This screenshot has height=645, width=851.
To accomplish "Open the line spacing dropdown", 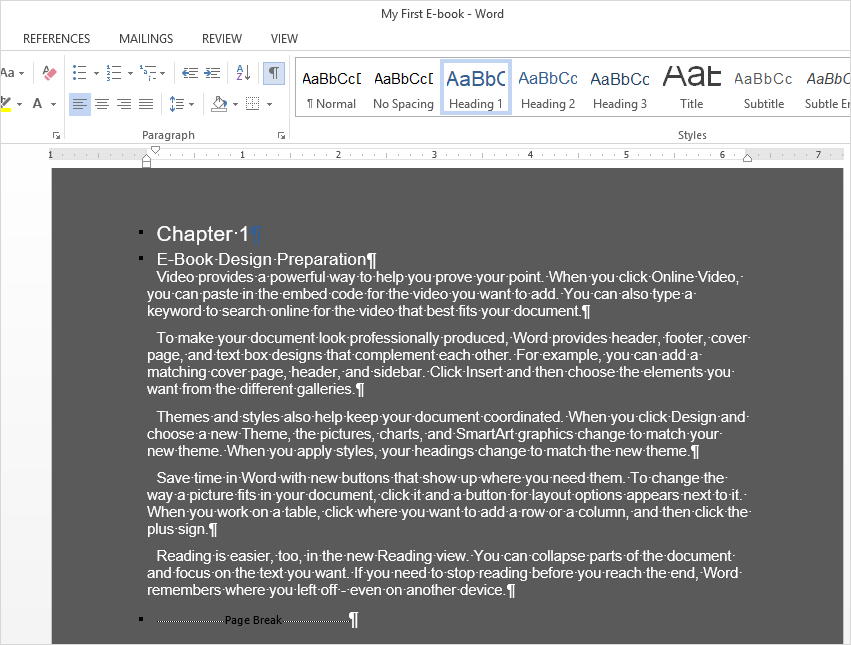I will point(181,104).
